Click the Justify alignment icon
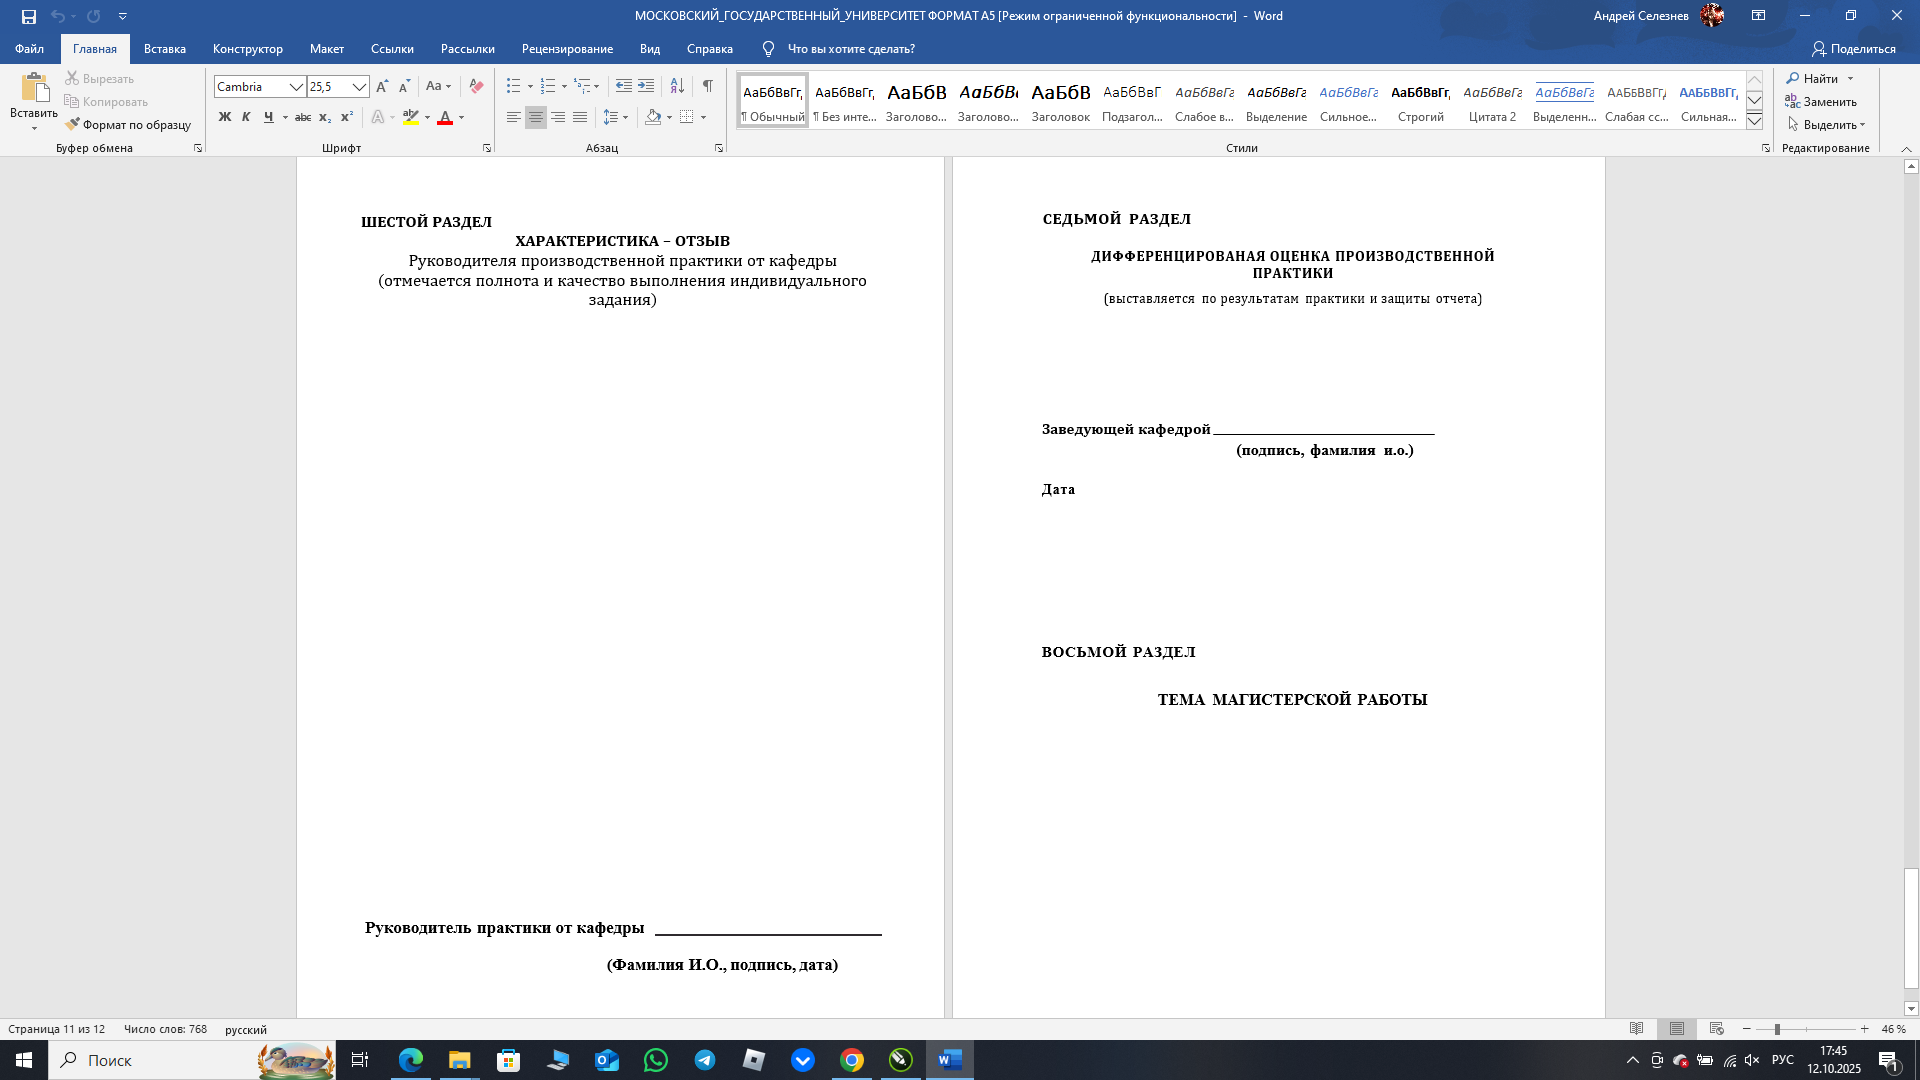The width and height of the screenshot is (1920, 1080). [580, 118]
